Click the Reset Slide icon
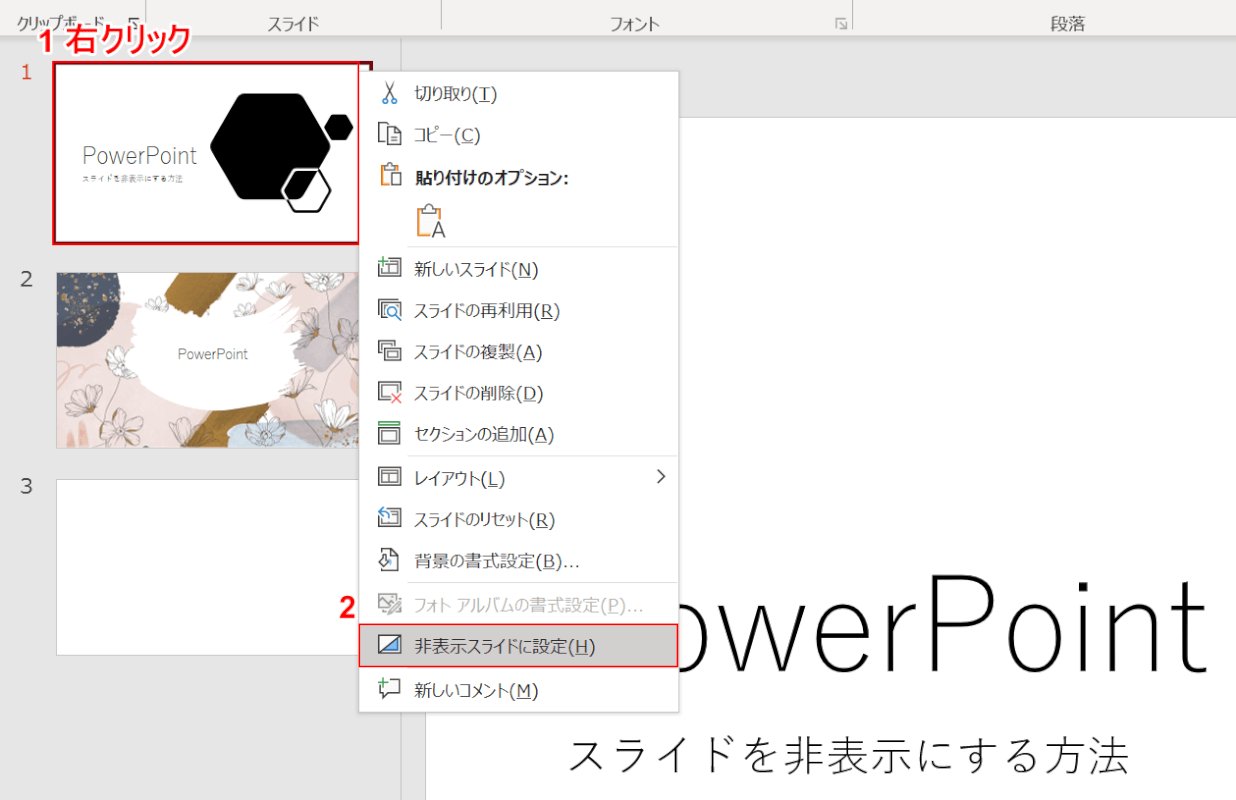 389,519
